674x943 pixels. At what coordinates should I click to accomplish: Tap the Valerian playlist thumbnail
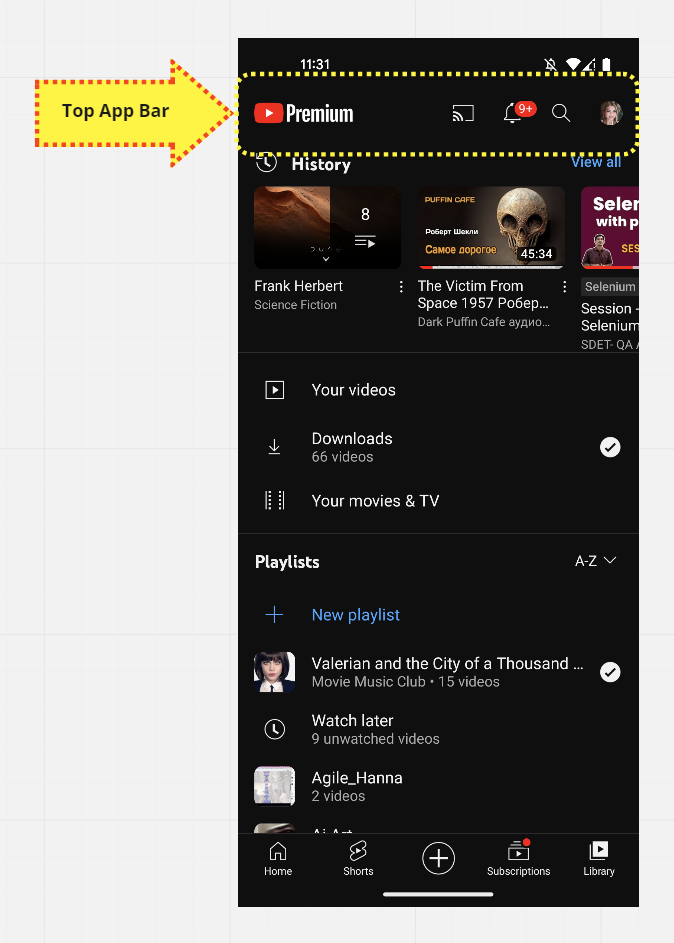click(x=275, y=672)
